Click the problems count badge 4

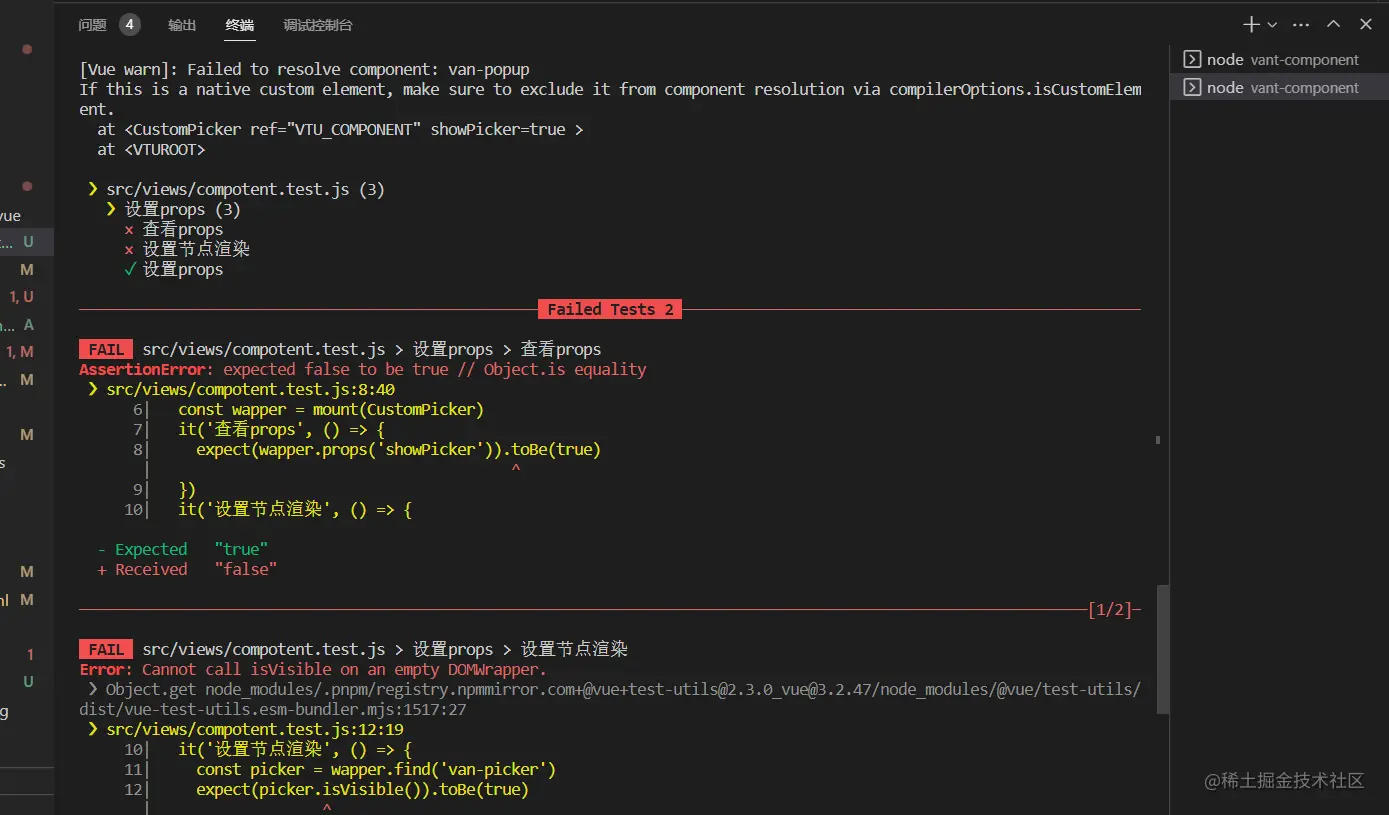tap(130, 25)
